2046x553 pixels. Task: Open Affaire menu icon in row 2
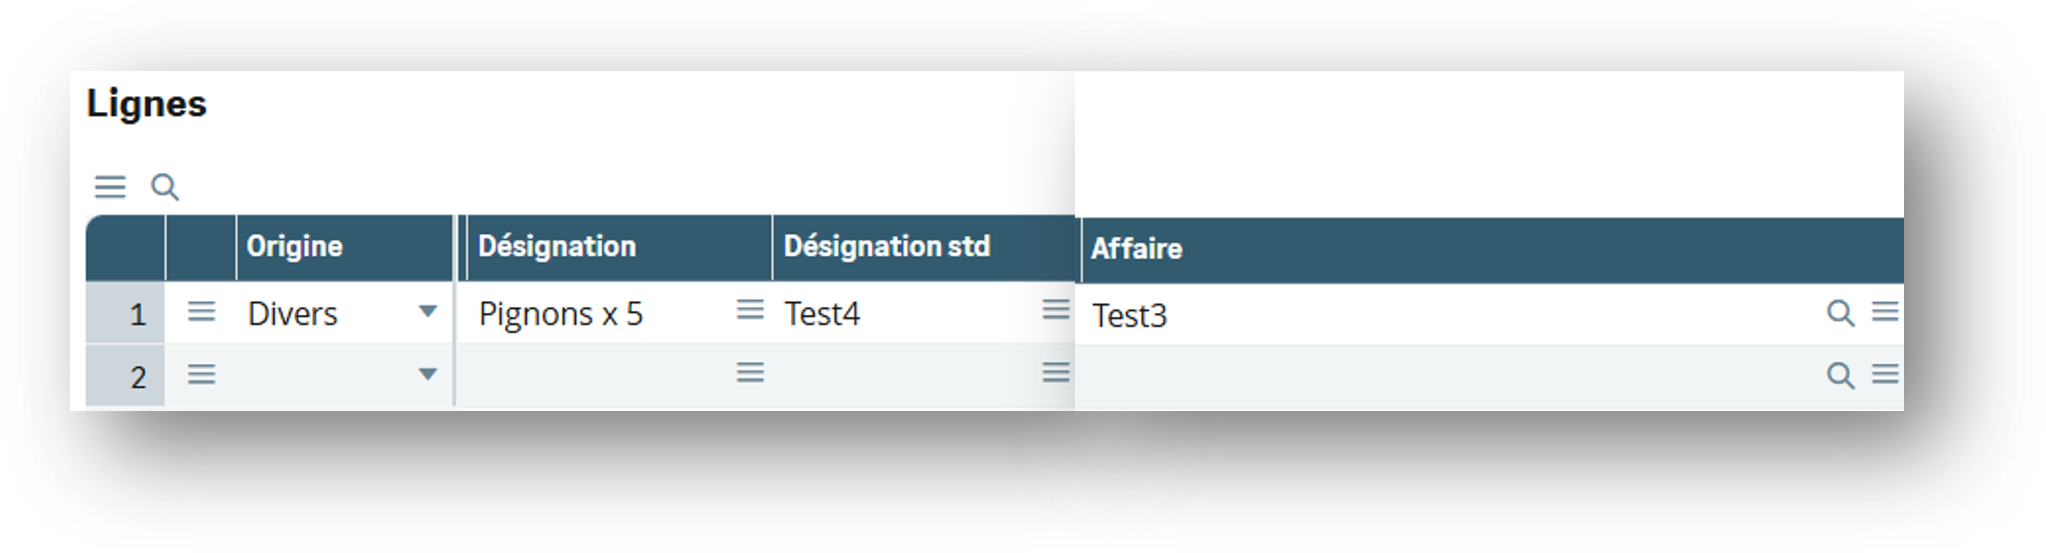pyautogui.click(x=1885, y=374)
